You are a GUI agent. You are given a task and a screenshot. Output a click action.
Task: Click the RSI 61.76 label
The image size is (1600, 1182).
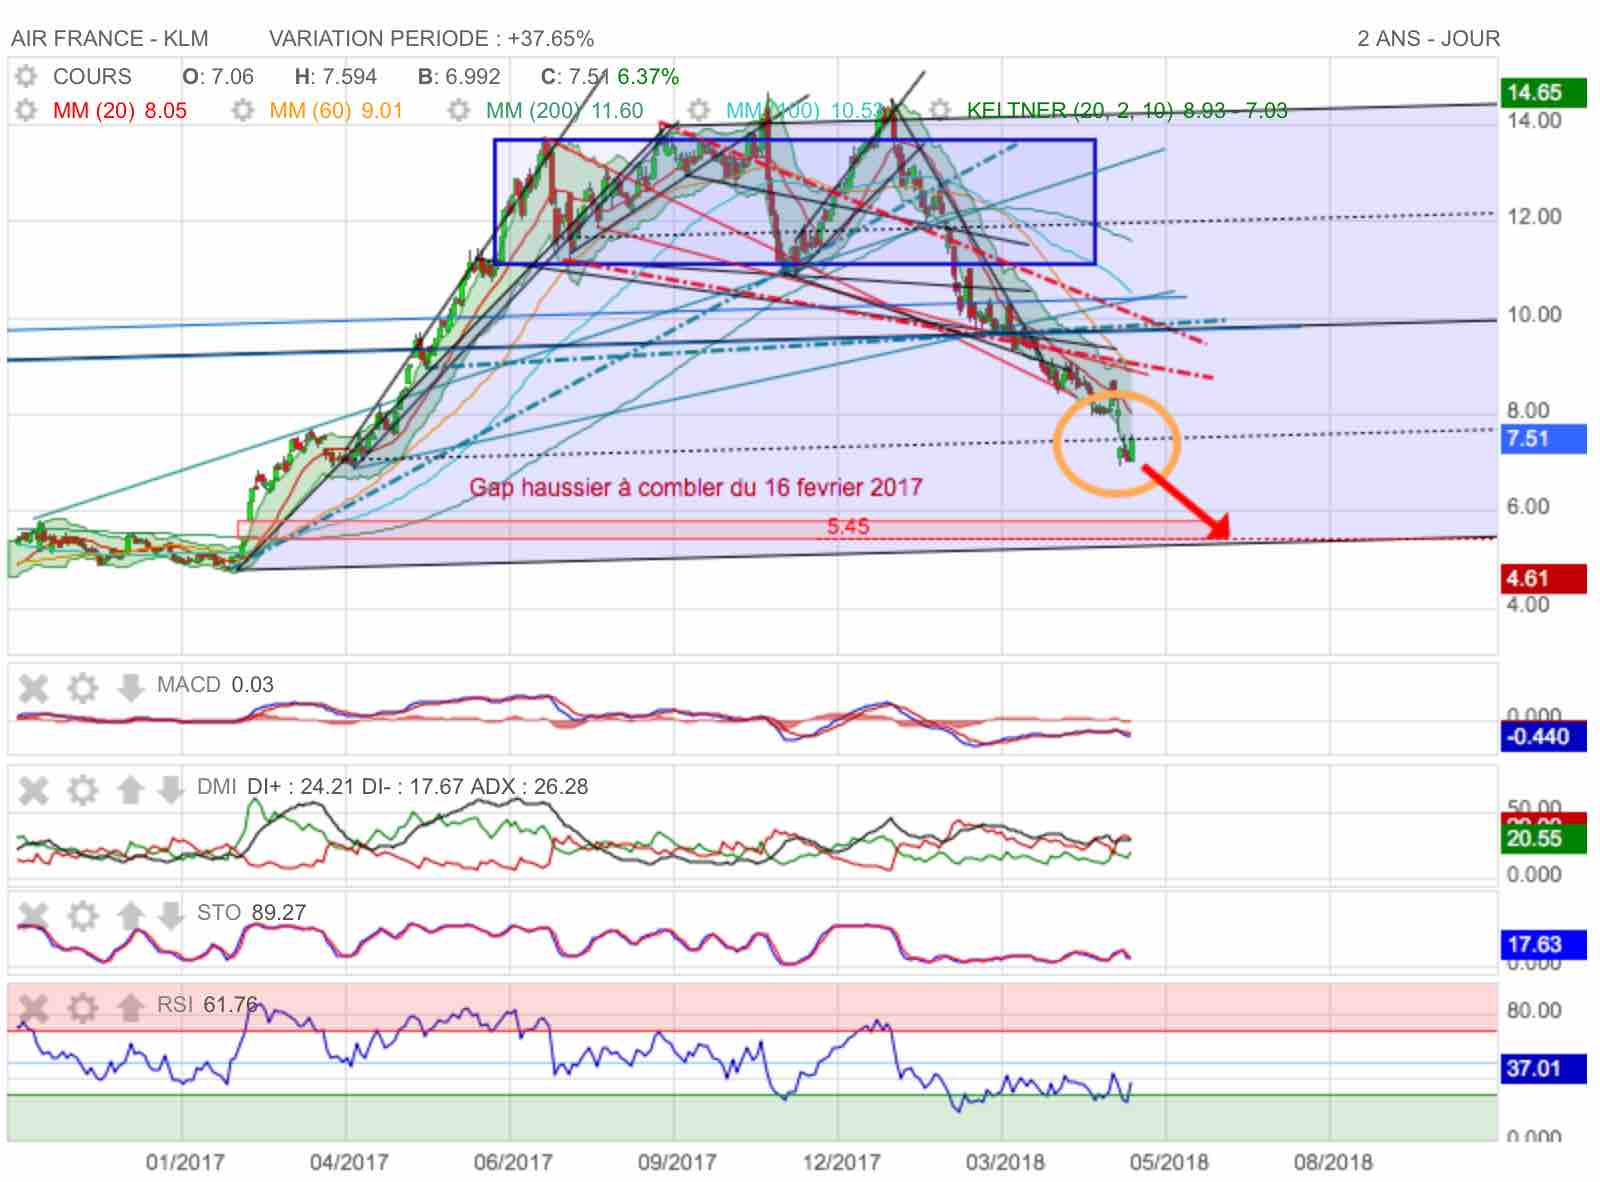207,1004
